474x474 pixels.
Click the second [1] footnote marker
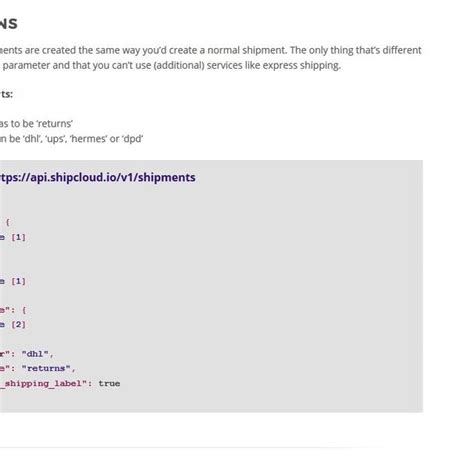pos(18,281)
